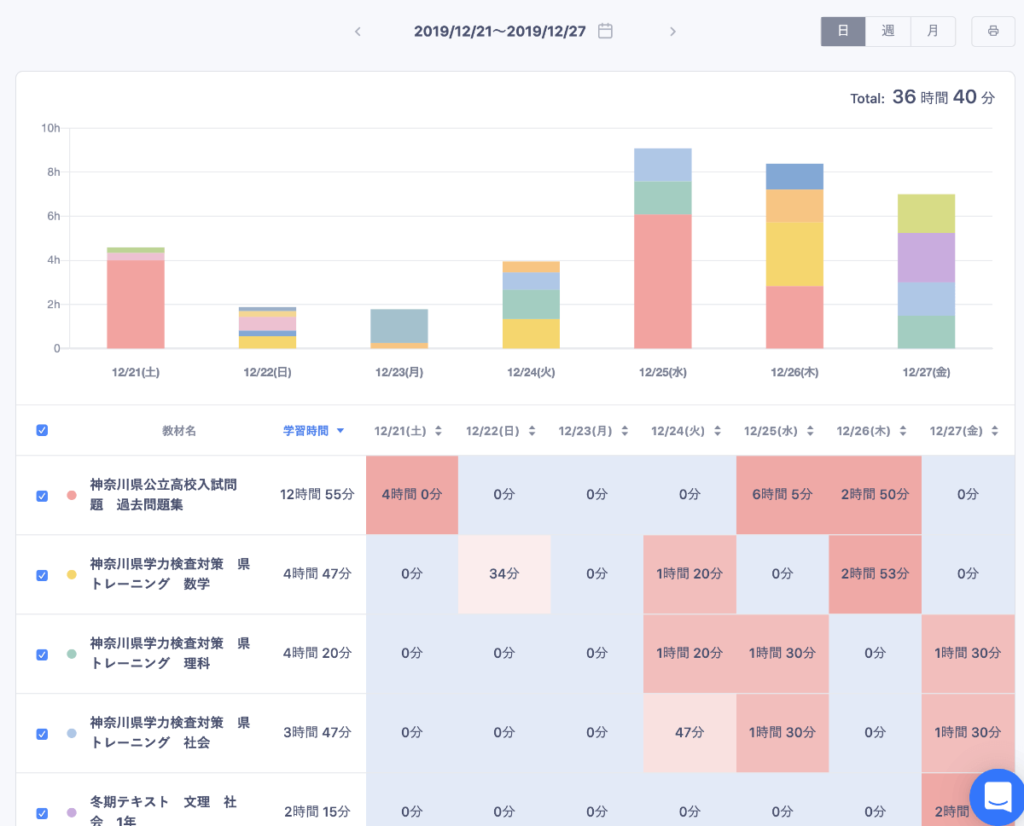The image size is (1024, 826).
Task: Uncheck 県トレーニング 数学 row checkbox
Action: (42, 575)
